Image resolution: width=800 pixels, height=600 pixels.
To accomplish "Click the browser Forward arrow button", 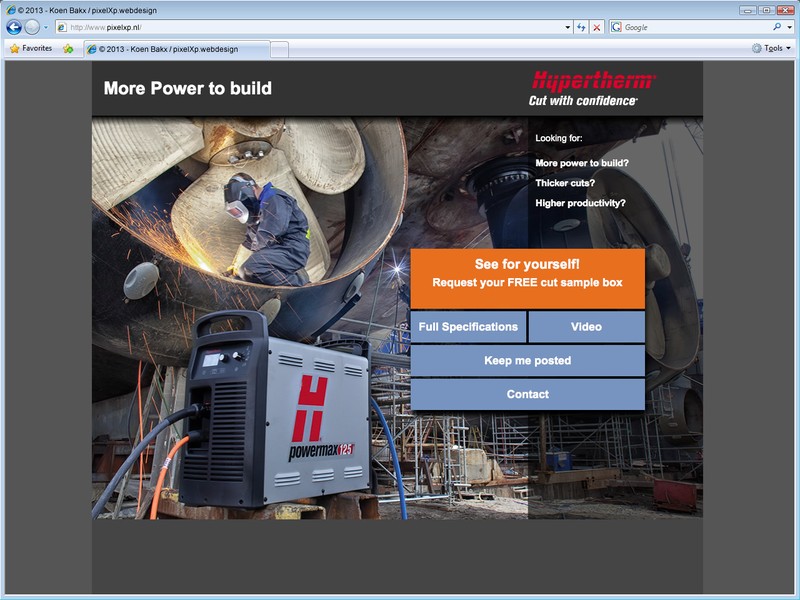I will [32, 27].
